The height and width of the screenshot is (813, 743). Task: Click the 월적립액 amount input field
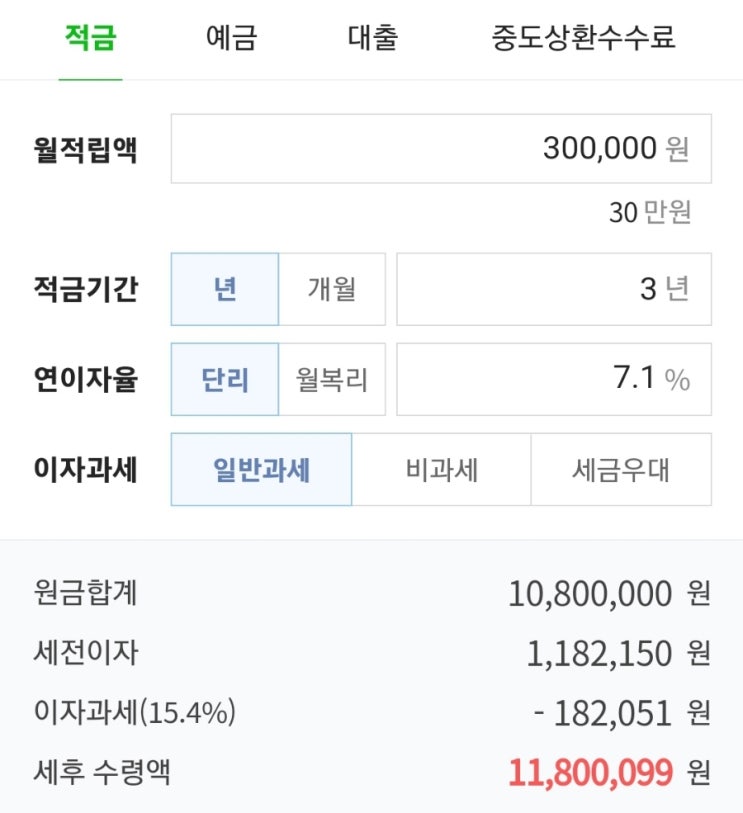coord(441,149)
